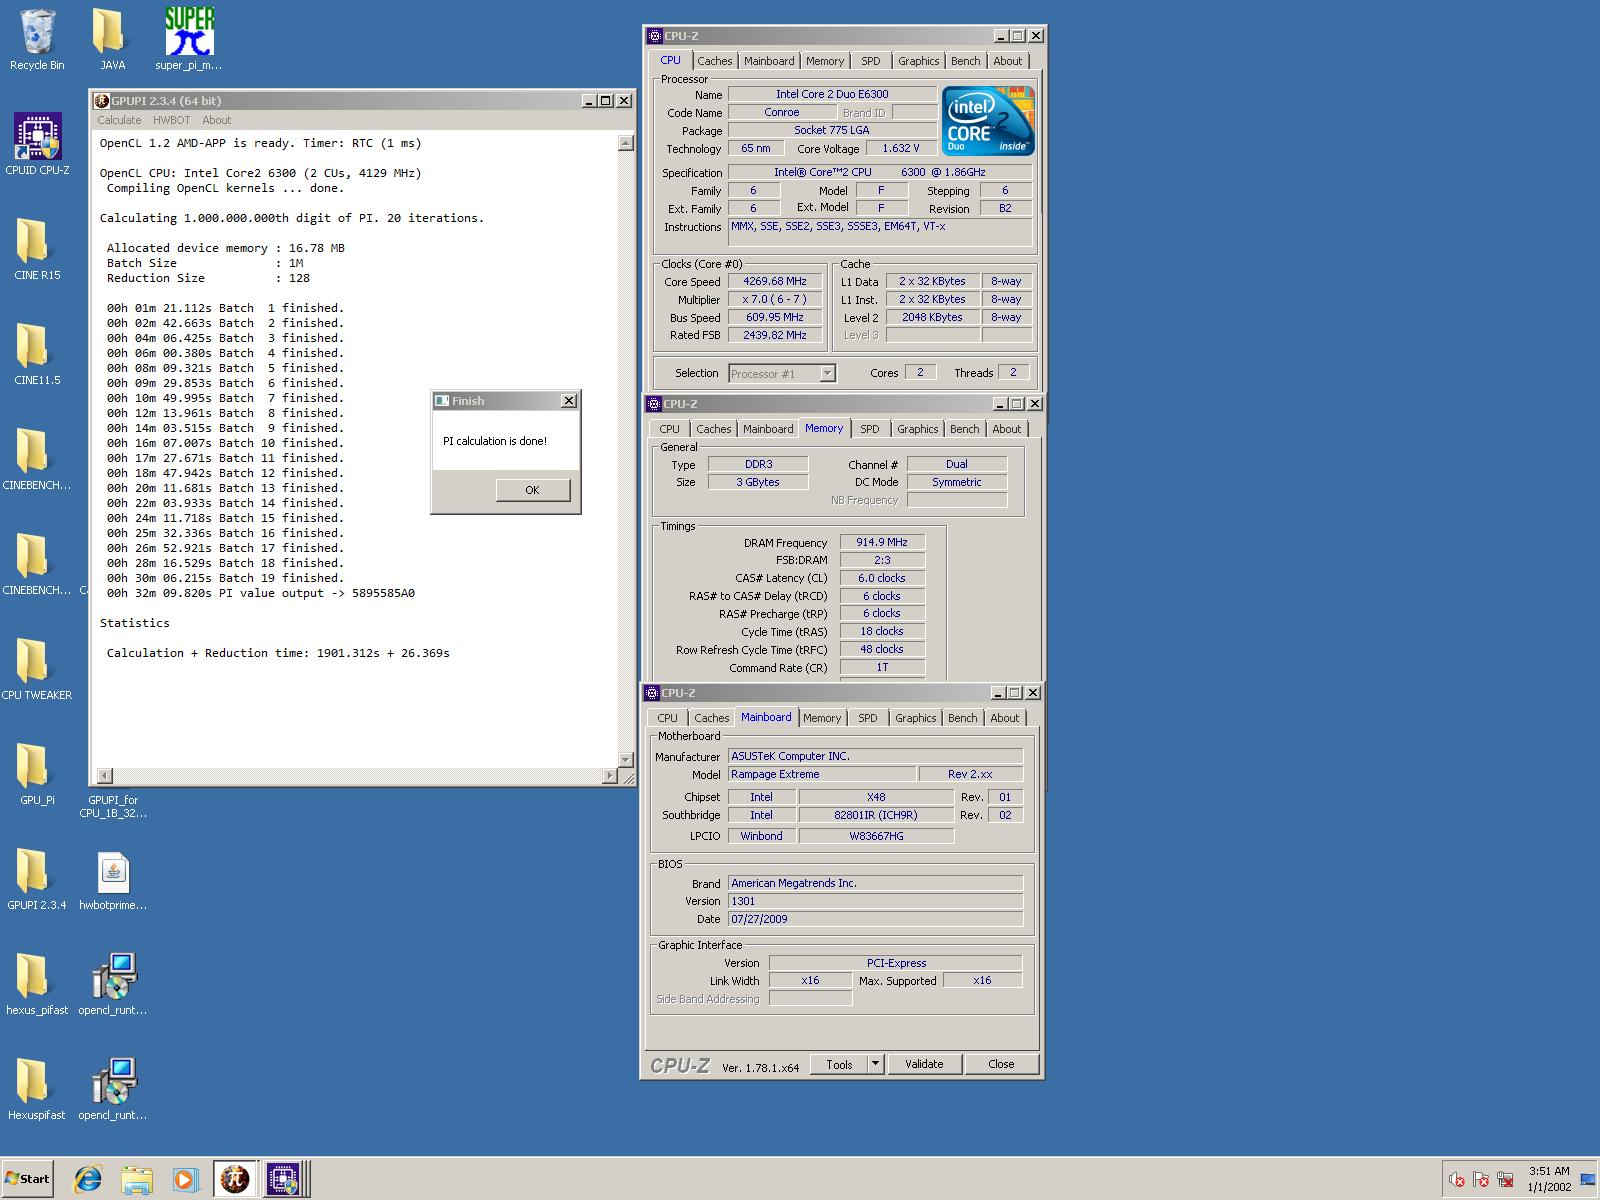Open Memory tab in bottom CPU-Z window
The height and width of the screenshot is (1200, 1600).
coord(822,718)
